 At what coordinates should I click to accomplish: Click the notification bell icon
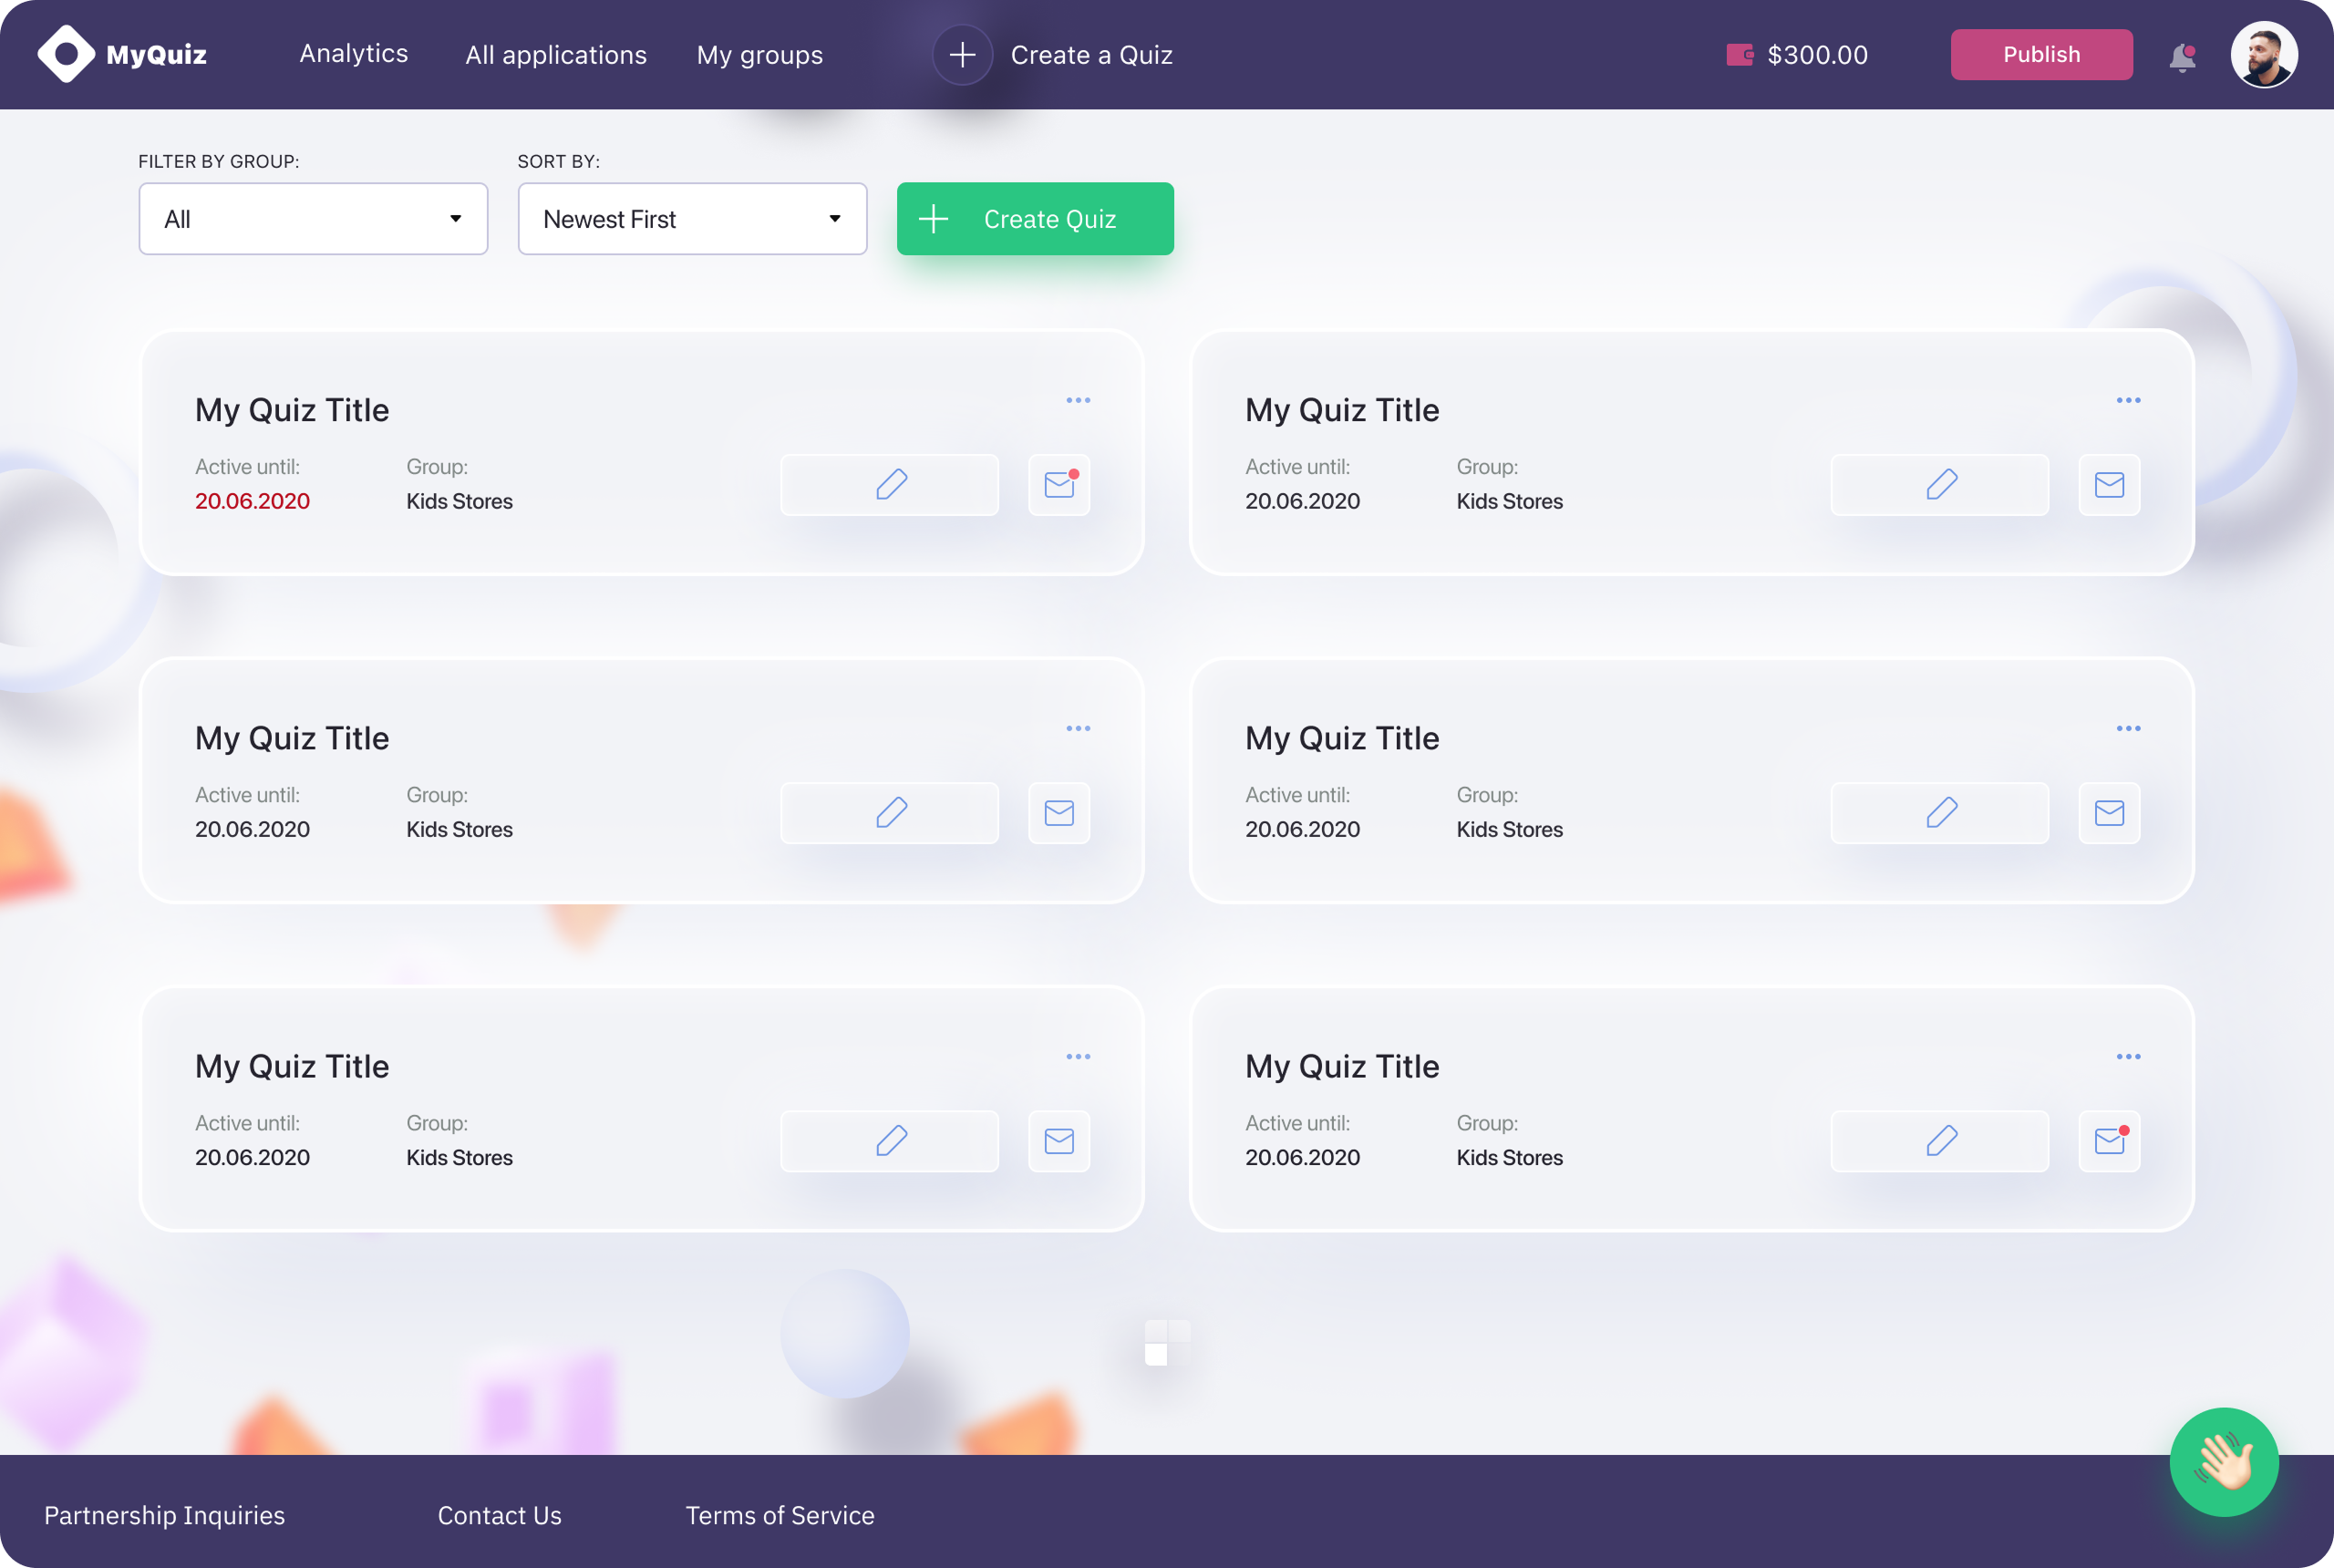click(2182, 57)
